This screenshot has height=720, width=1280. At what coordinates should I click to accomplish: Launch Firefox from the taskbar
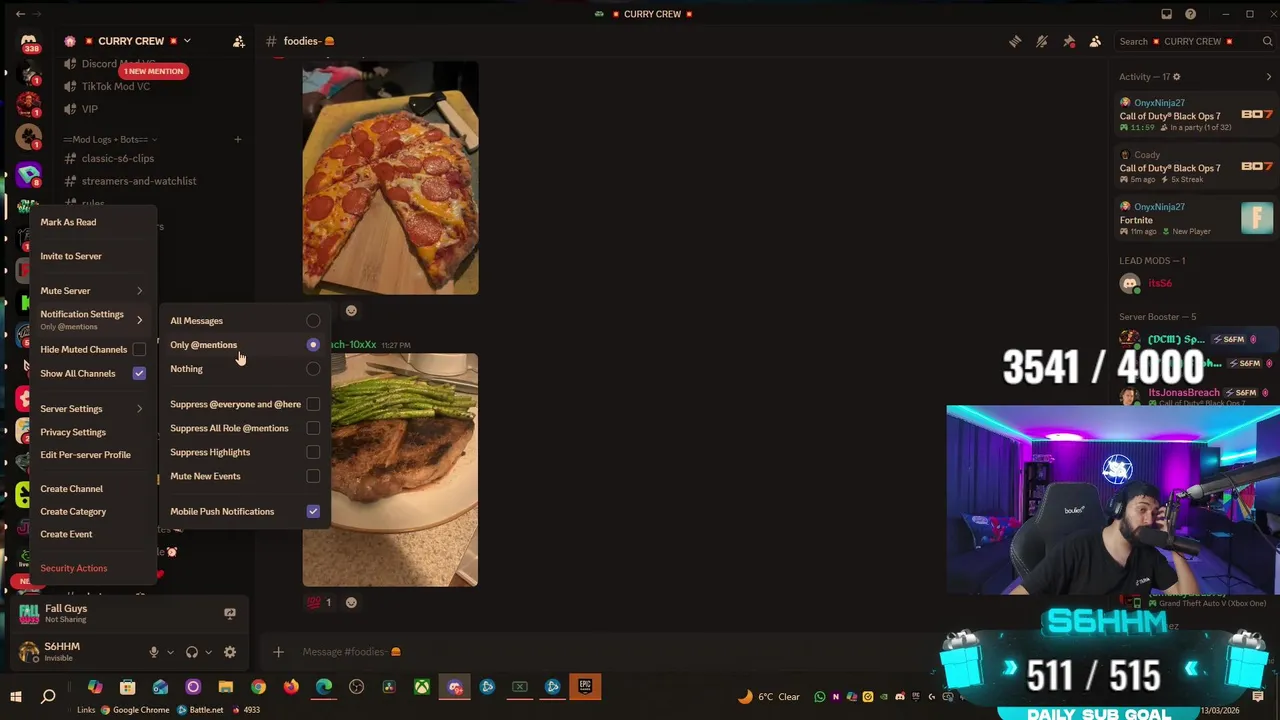pyautogui.click(x=291, y=687)
